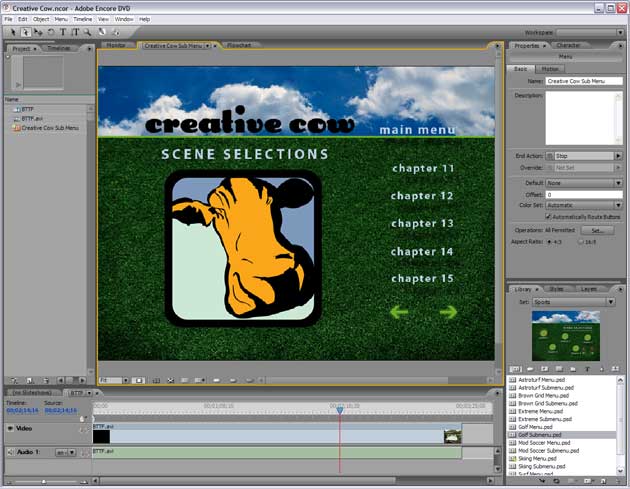Click the timeline horizontal scrollbar
630x489 pixels.
248,481
